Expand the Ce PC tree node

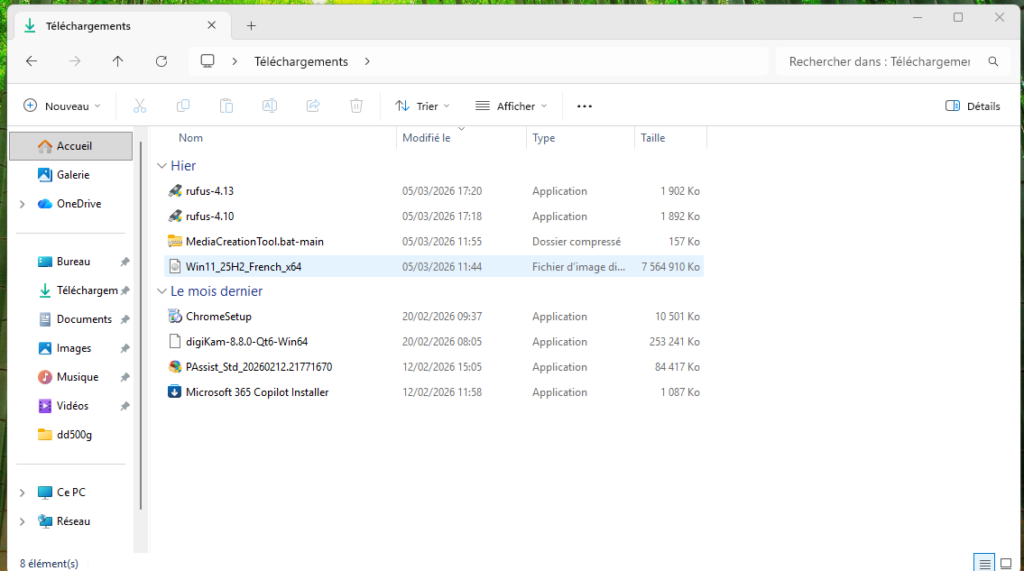point(22,492)
